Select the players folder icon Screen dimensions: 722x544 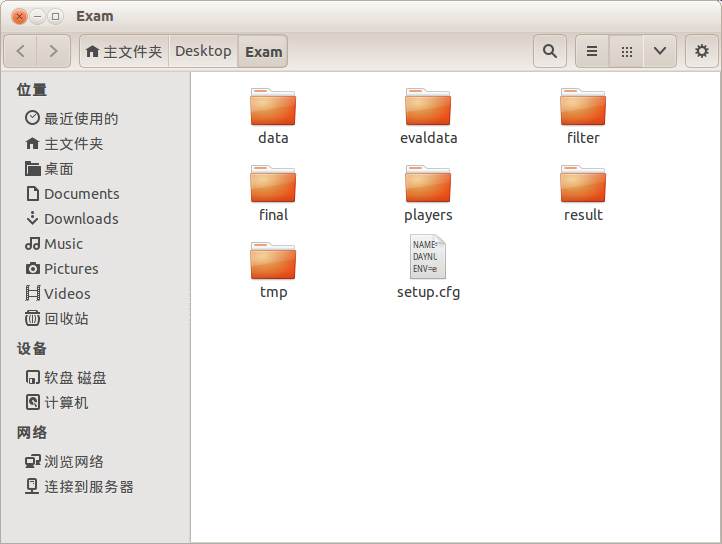coord(428,184)
